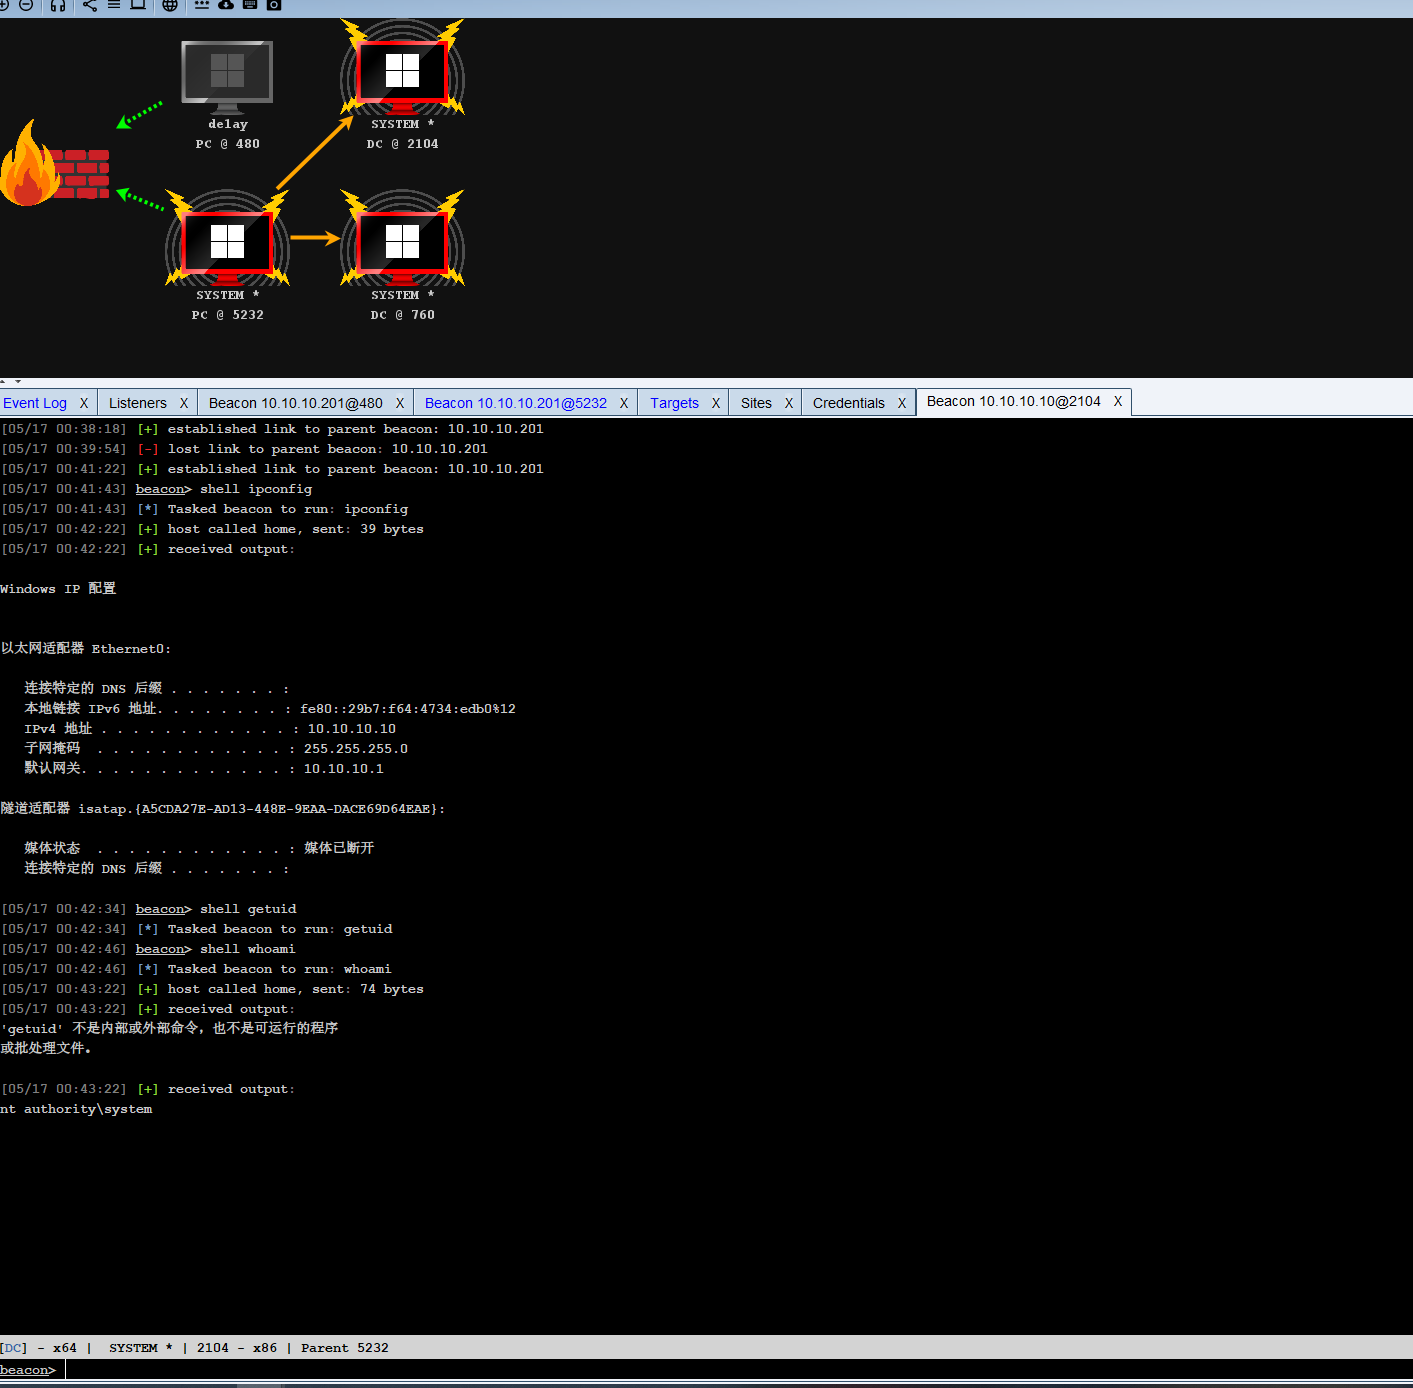The image size is (1413, 1388).
Task: Click the 'Windows IP 配置' output heading
Action: 58,589
